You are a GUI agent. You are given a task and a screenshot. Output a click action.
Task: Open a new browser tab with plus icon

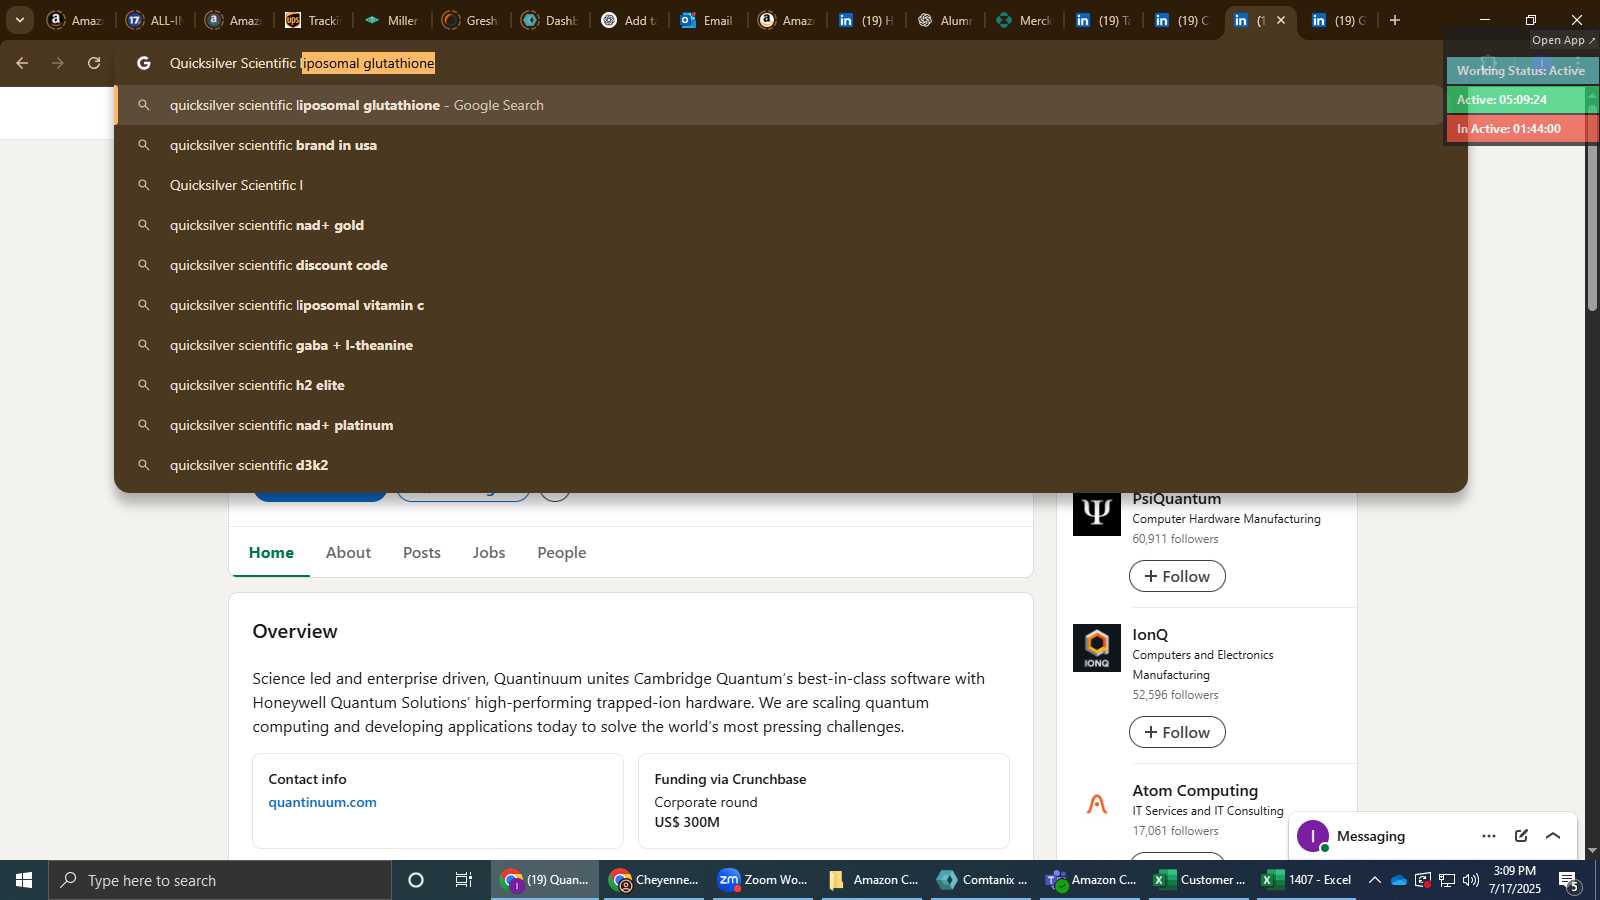click(x=1395, y=20)
